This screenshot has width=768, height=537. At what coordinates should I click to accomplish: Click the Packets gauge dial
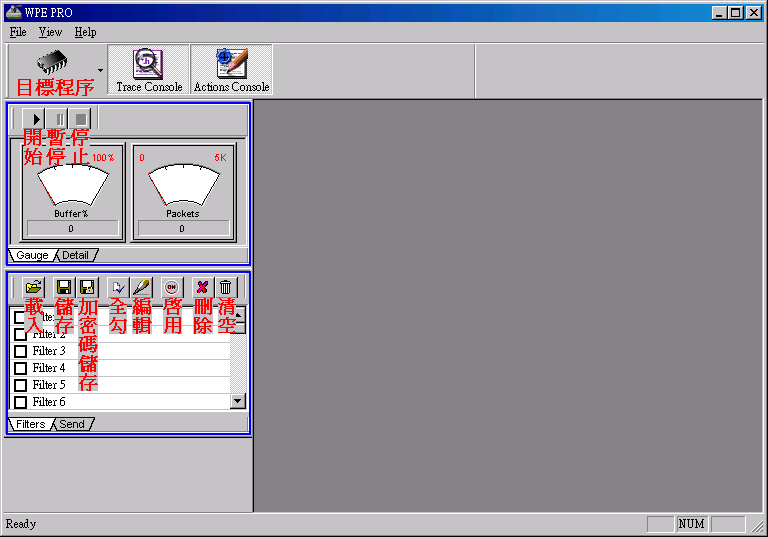coord(184,185)
